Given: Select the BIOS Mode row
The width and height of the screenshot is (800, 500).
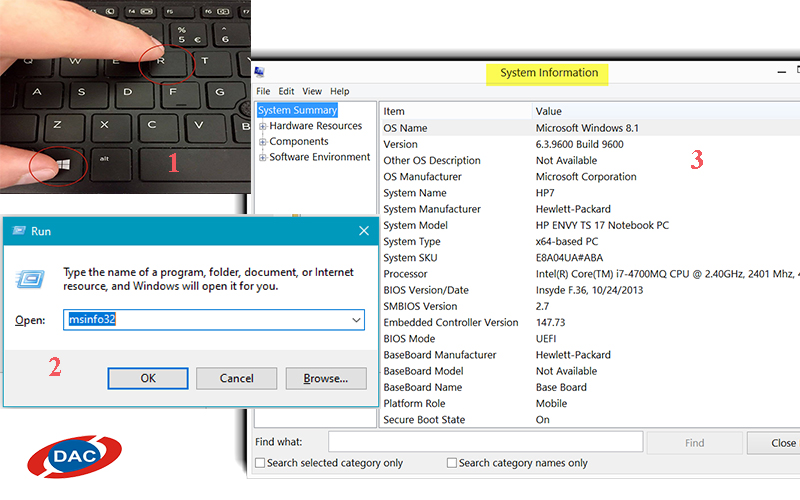Looking at the screenshot, I should tap(590, 339).
